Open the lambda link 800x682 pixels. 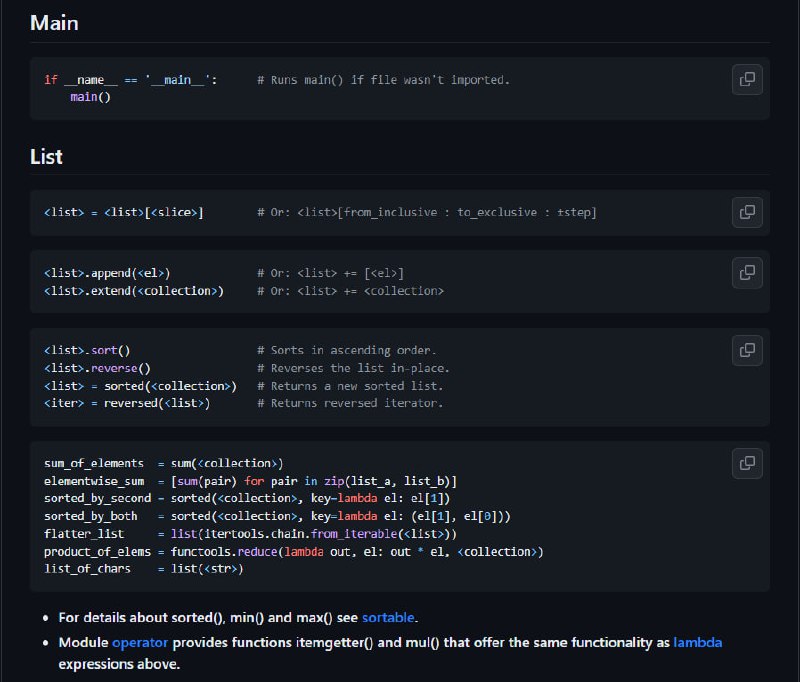(x=697, y=643)
